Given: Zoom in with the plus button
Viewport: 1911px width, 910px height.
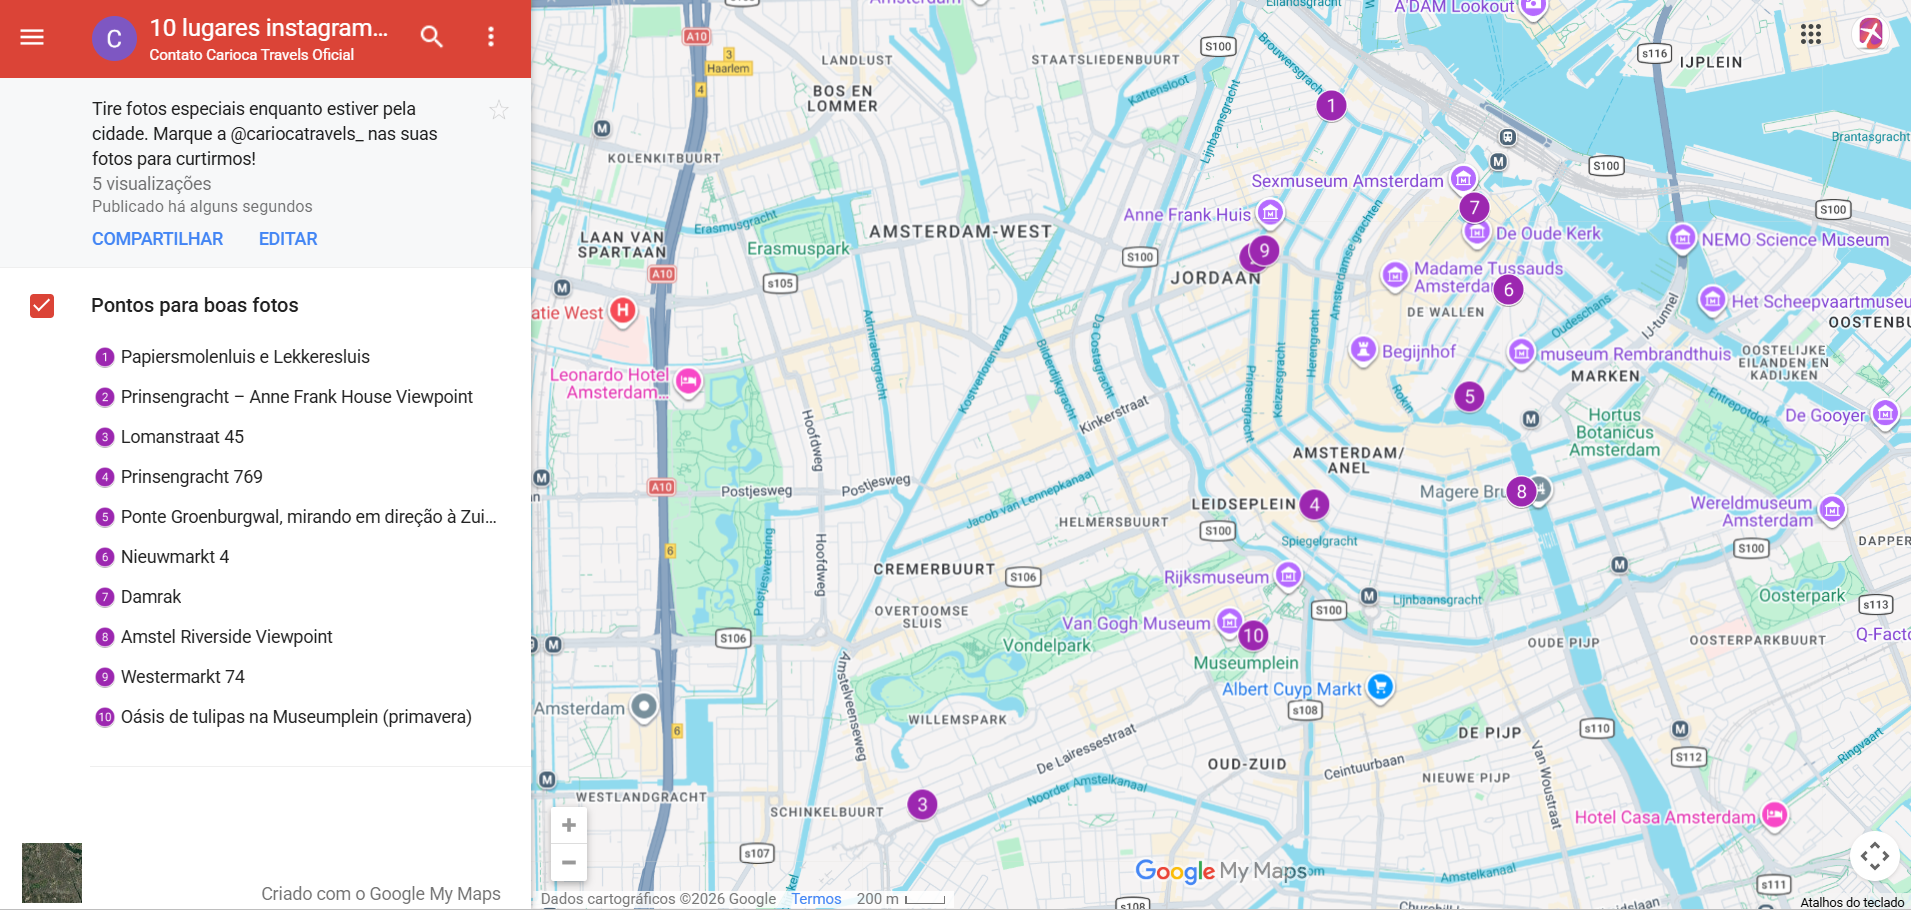Looking at the screenshot, I should tap(568, 825).
